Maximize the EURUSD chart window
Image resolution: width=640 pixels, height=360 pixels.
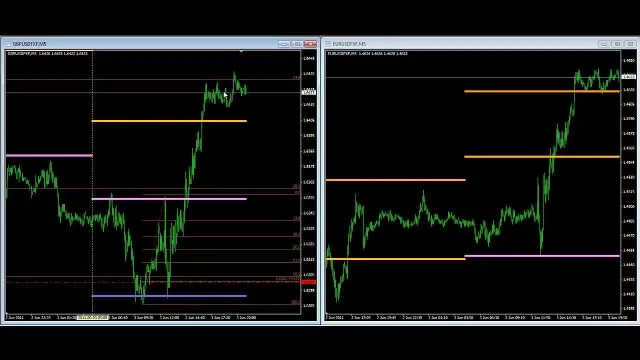[617, 44]
